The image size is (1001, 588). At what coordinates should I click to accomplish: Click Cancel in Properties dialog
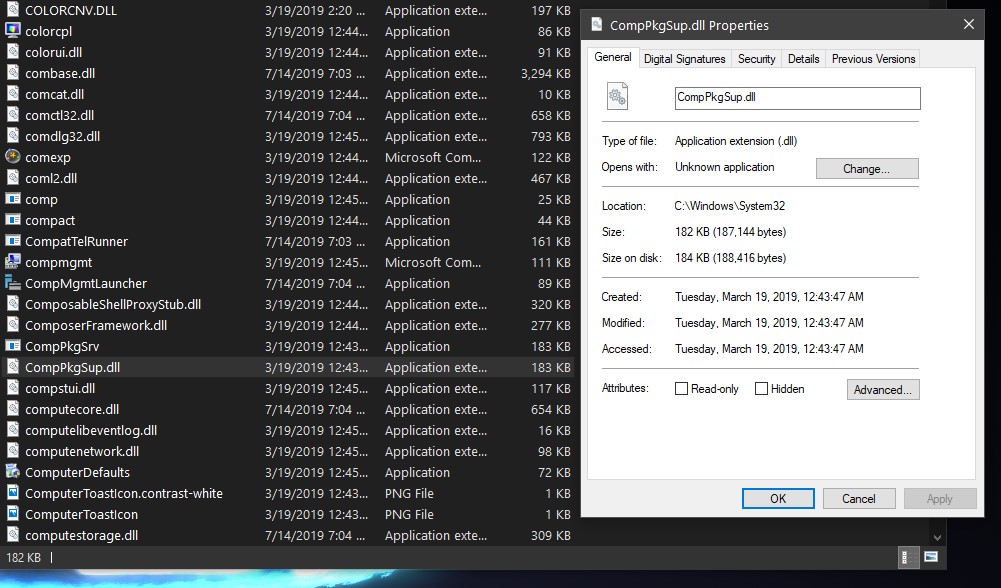pos(859,499)
